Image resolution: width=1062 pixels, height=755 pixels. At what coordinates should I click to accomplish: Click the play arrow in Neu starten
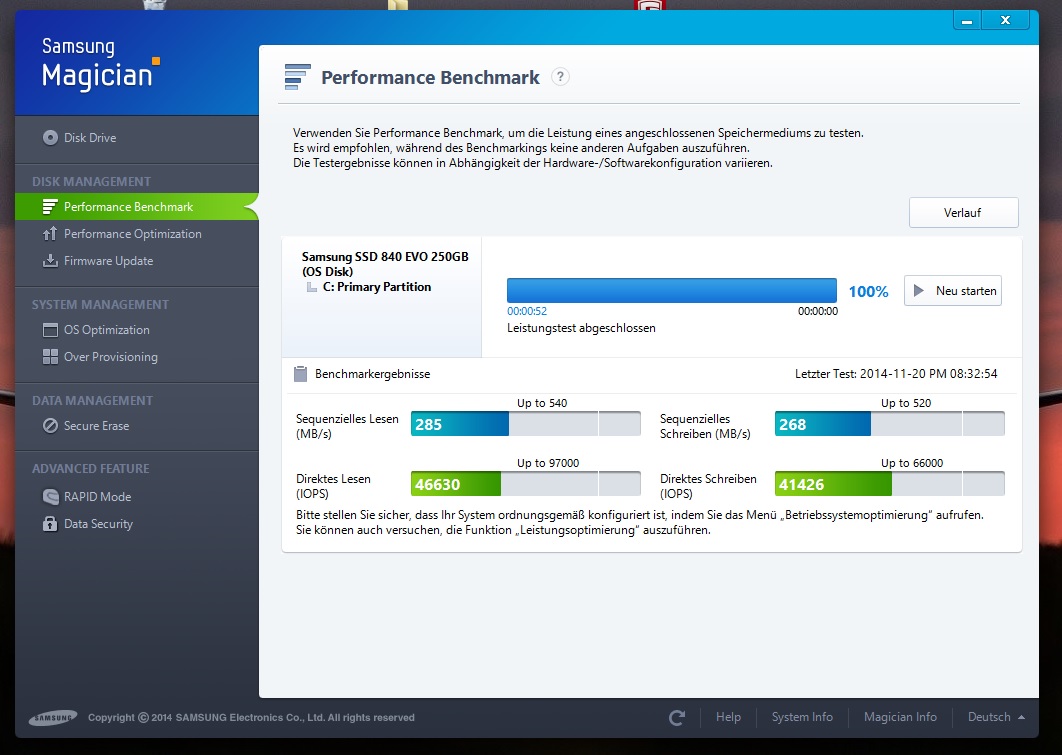[x=918, y=290]
